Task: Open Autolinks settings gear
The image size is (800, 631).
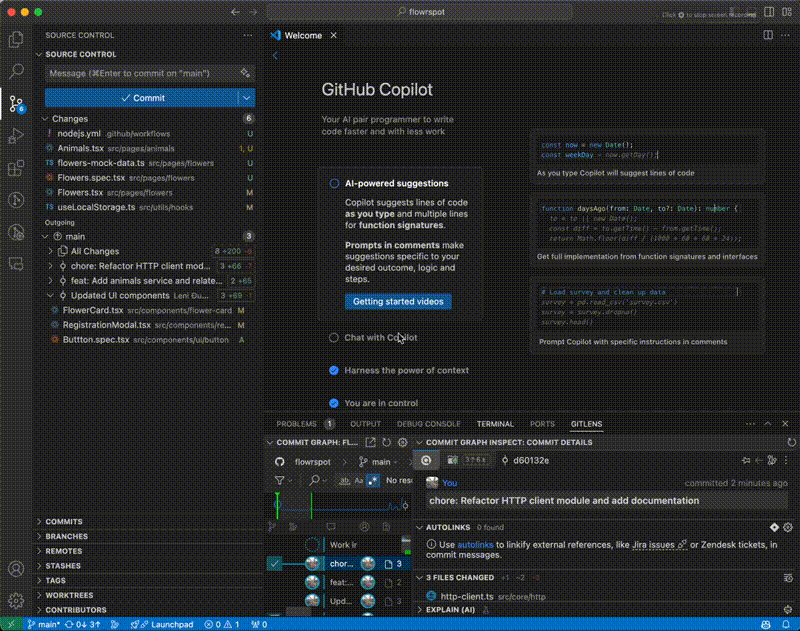Action: click(788, 527)
